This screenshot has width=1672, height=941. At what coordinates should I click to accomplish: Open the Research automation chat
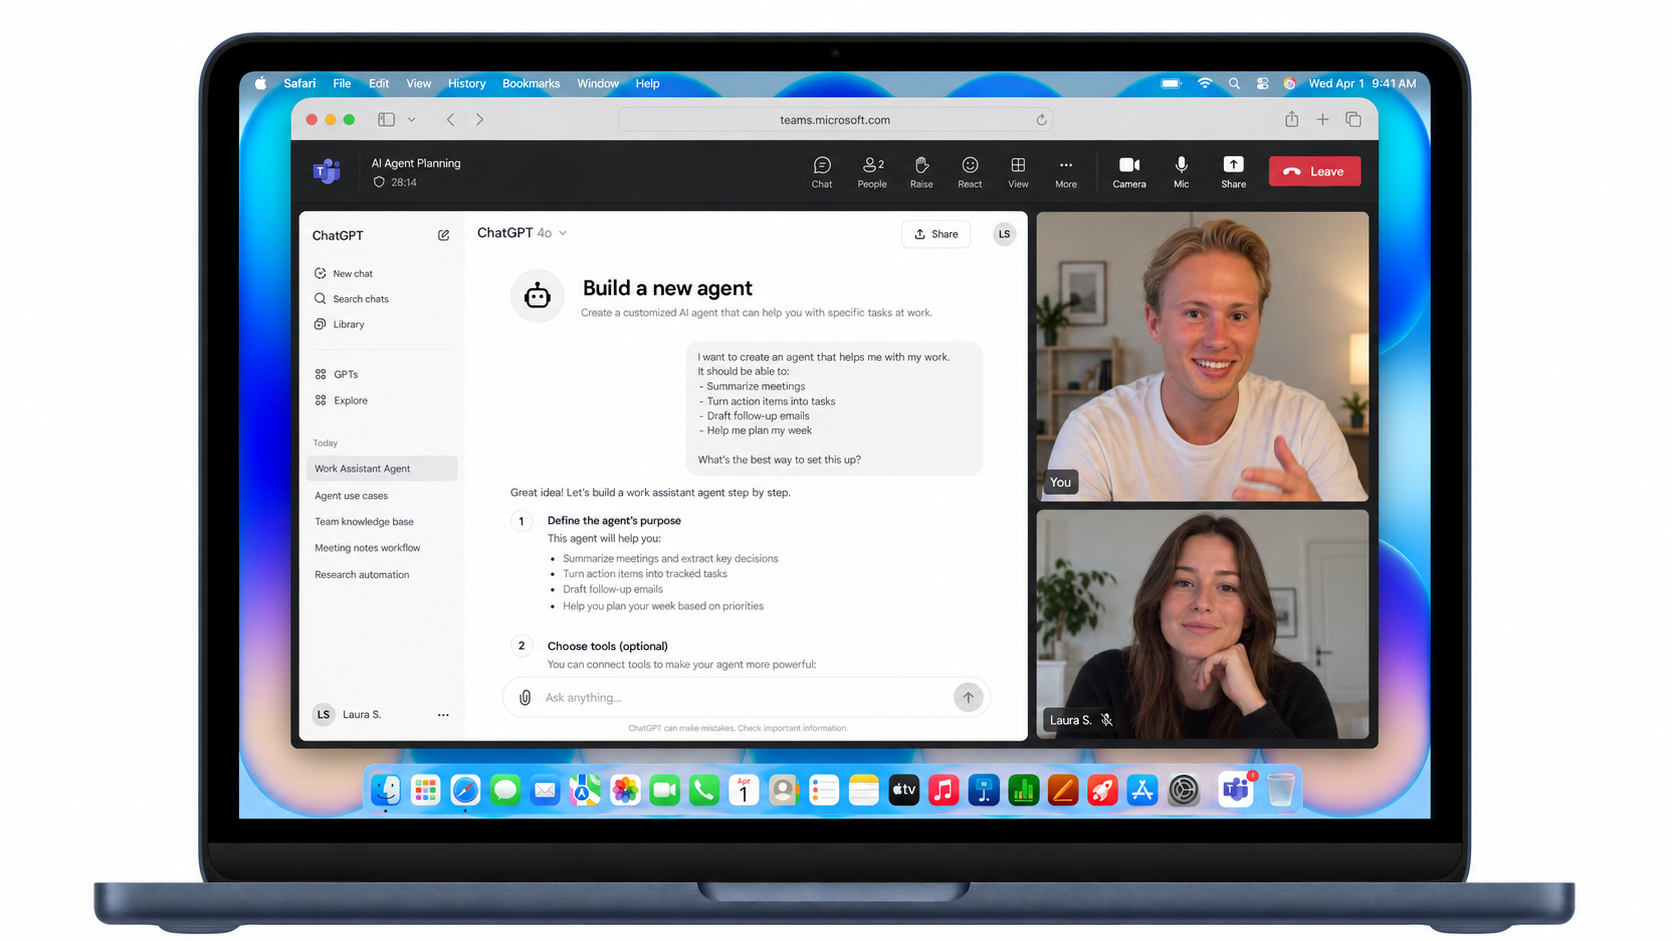362,575
